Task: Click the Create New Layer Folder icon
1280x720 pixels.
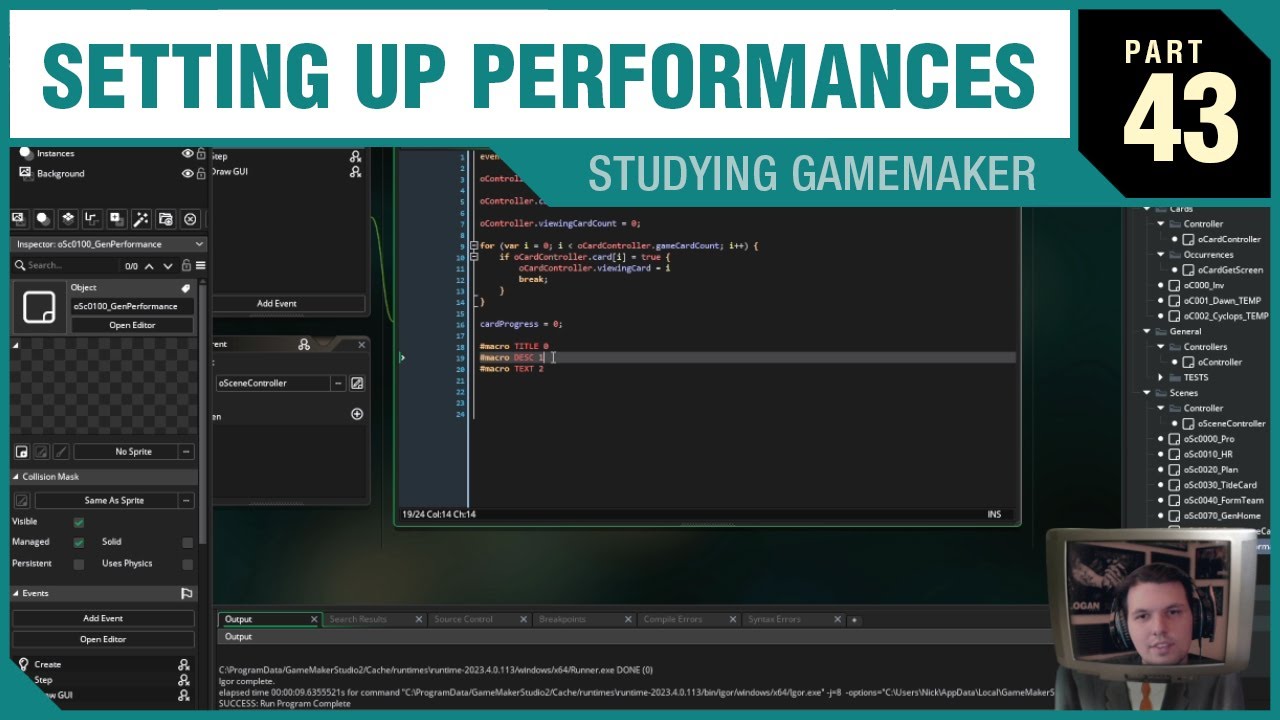Action: click(166, 219)
